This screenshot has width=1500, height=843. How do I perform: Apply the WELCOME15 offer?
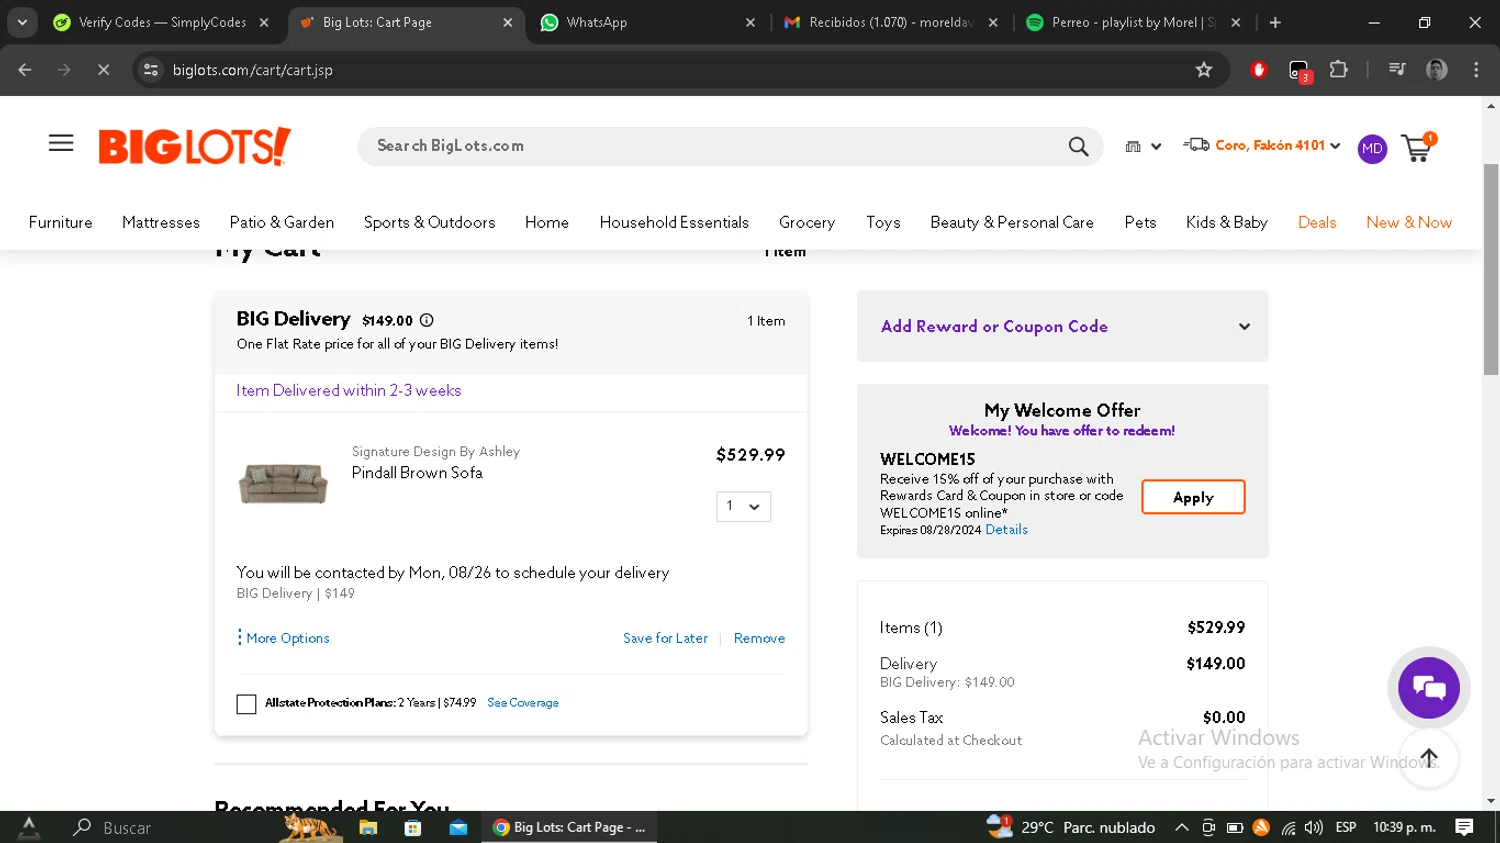tap(1193, 497)
